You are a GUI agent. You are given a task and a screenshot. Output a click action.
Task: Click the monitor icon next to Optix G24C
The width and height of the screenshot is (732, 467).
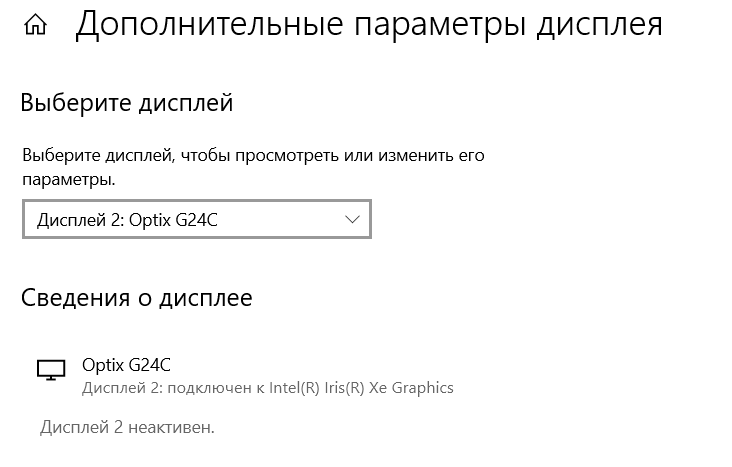50,370
